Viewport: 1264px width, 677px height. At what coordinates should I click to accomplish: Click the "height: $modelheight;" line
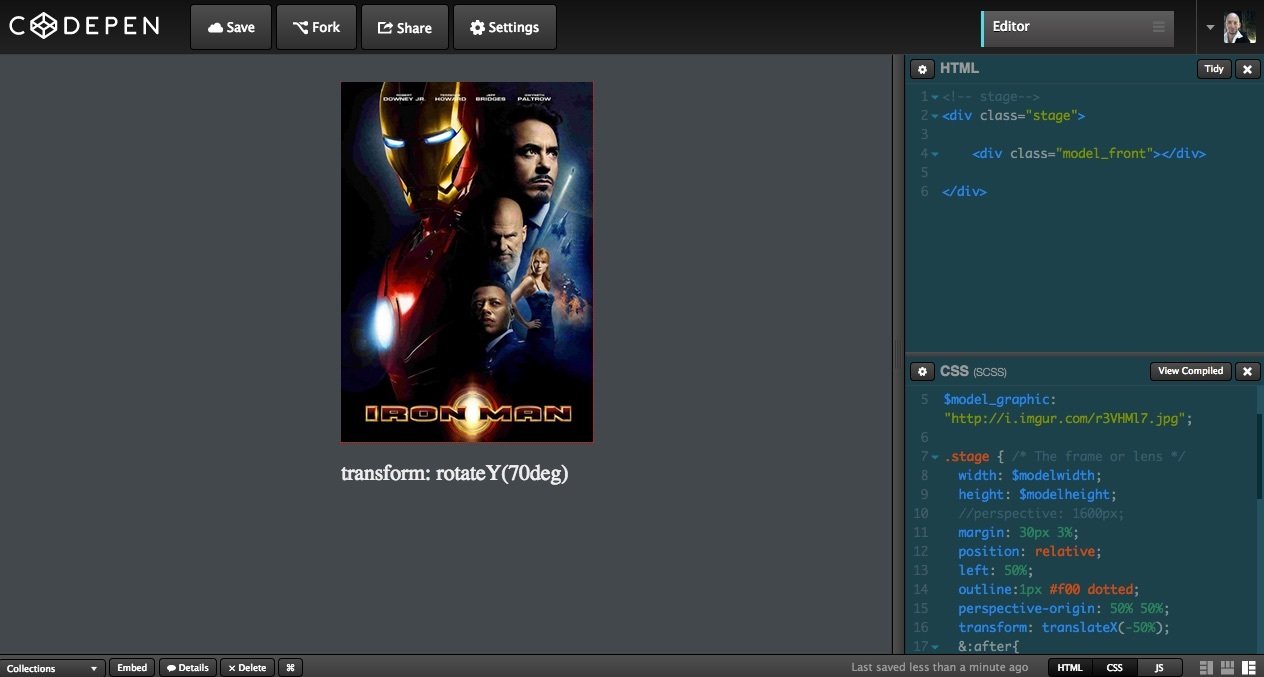[1036, 494]
